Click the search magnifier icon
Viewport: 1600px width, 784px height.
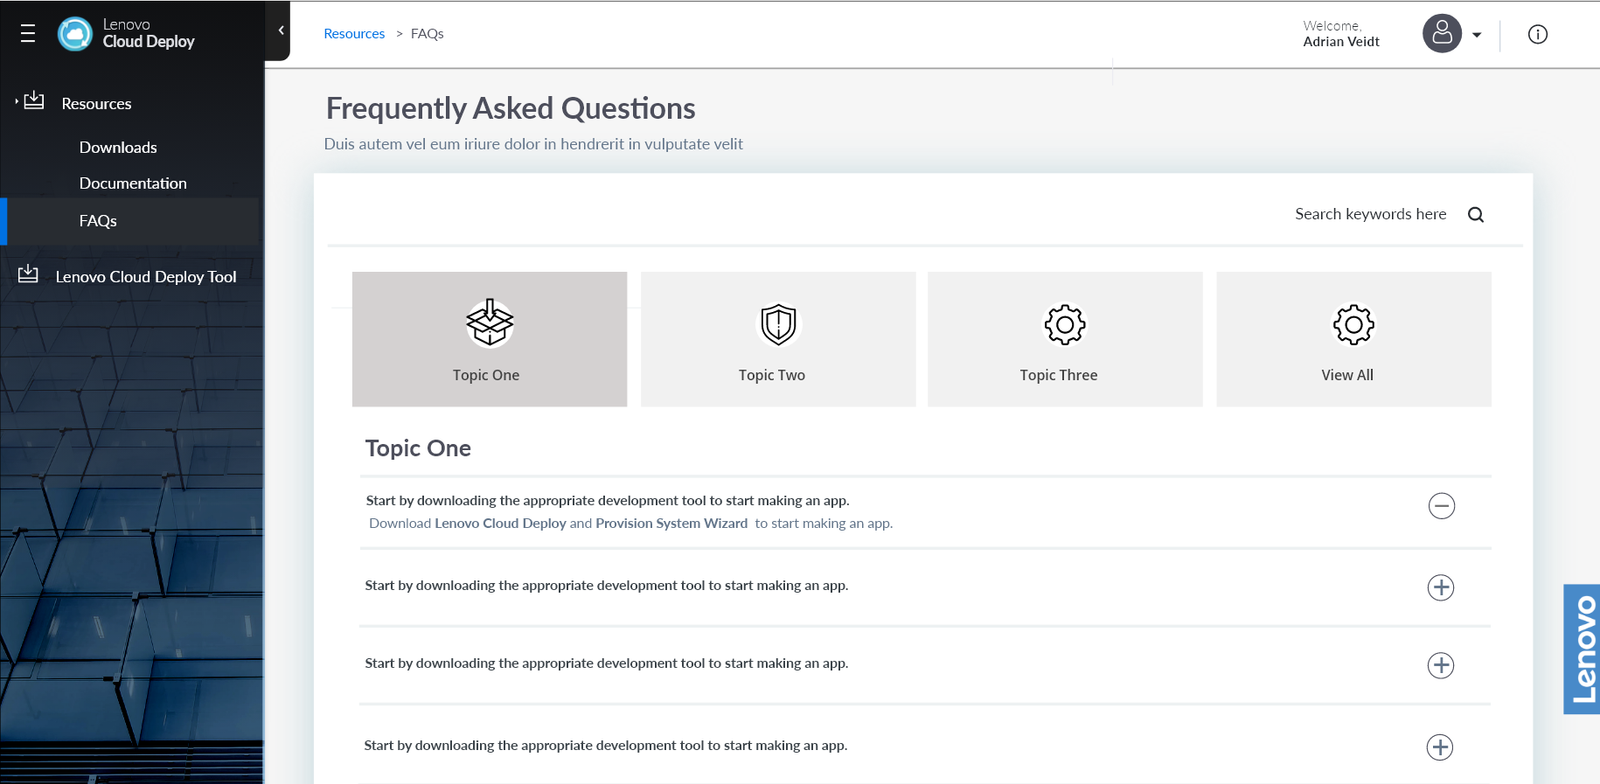coord(1475,215)
